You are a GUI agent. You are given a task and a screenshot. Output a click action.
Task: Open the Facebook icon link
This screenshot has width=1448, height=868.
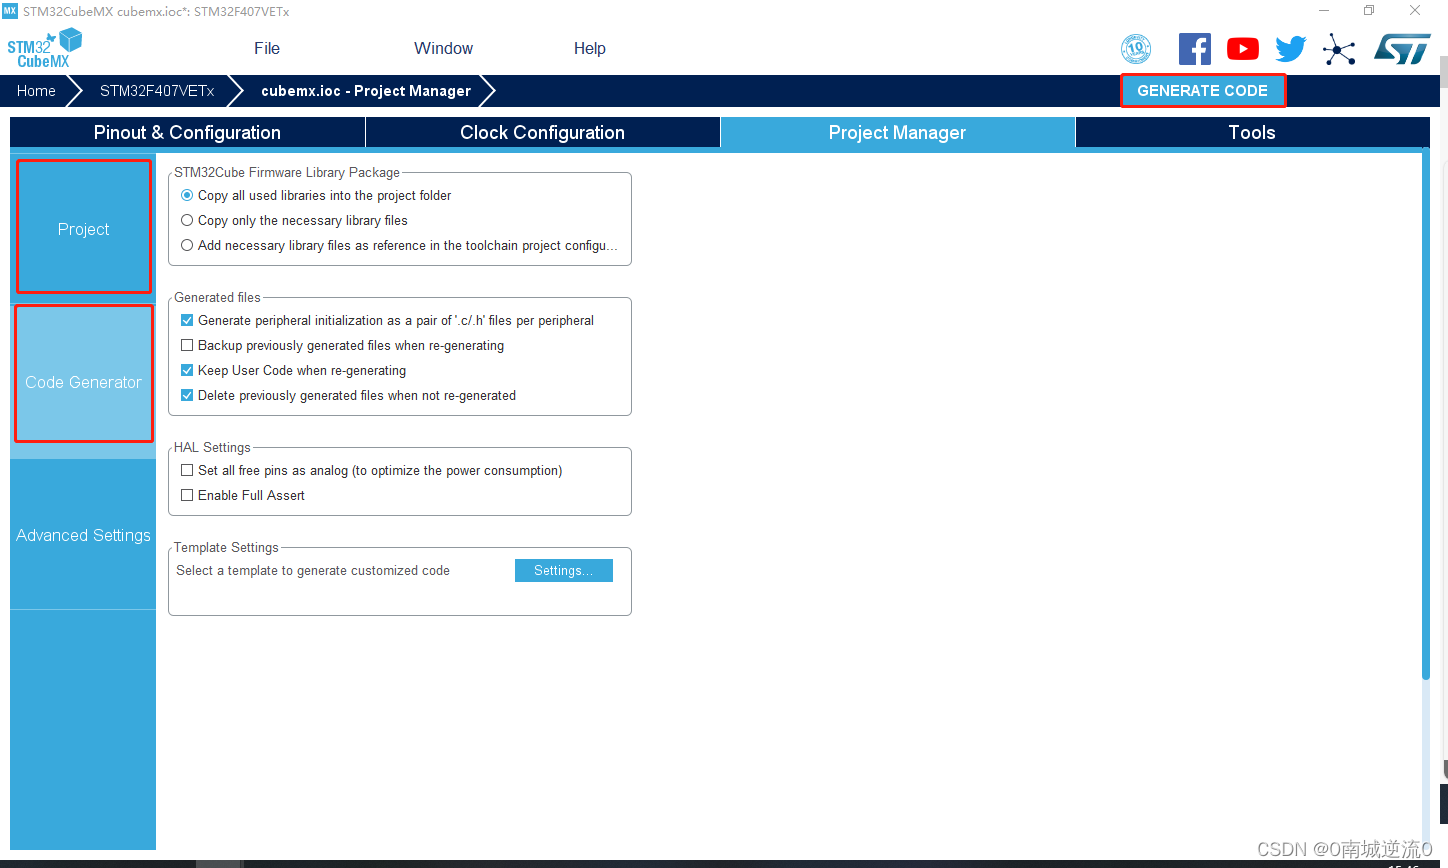click(1194, 49)
